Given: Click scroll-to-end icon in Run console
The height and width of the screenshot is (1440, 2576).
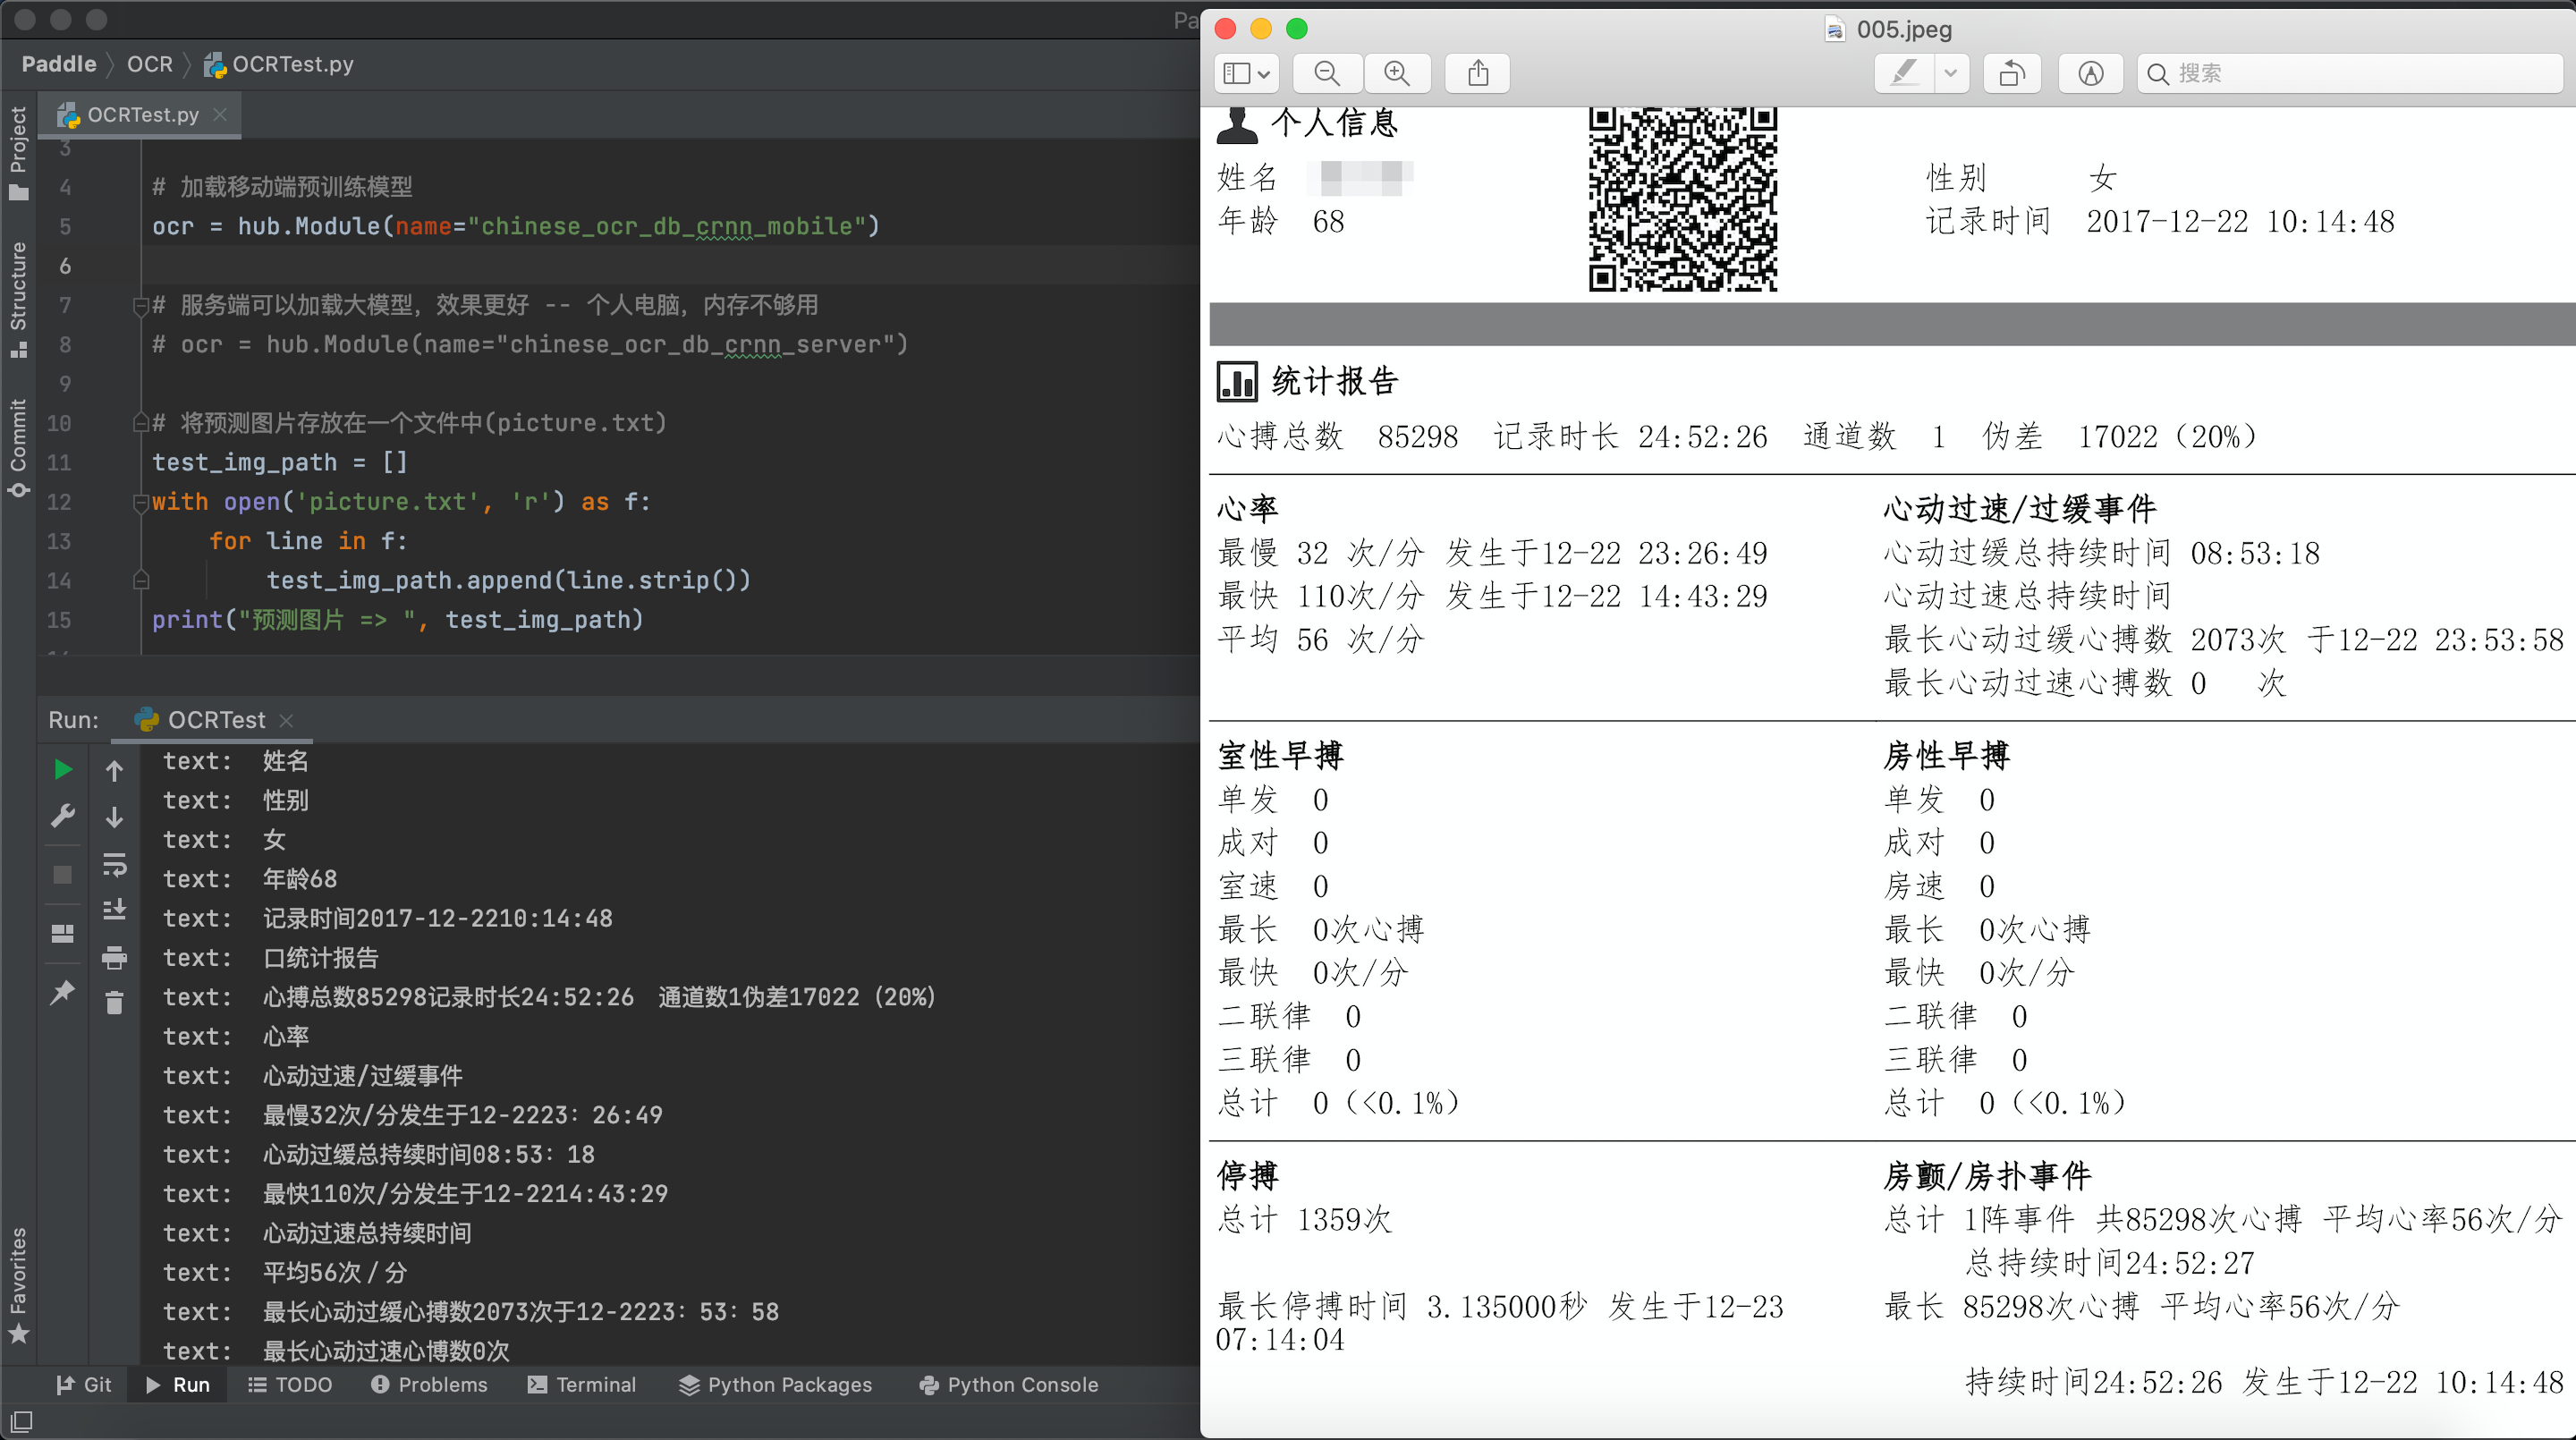Looking at the screenshot, I should pyautogui.click(x=114, y=910).
